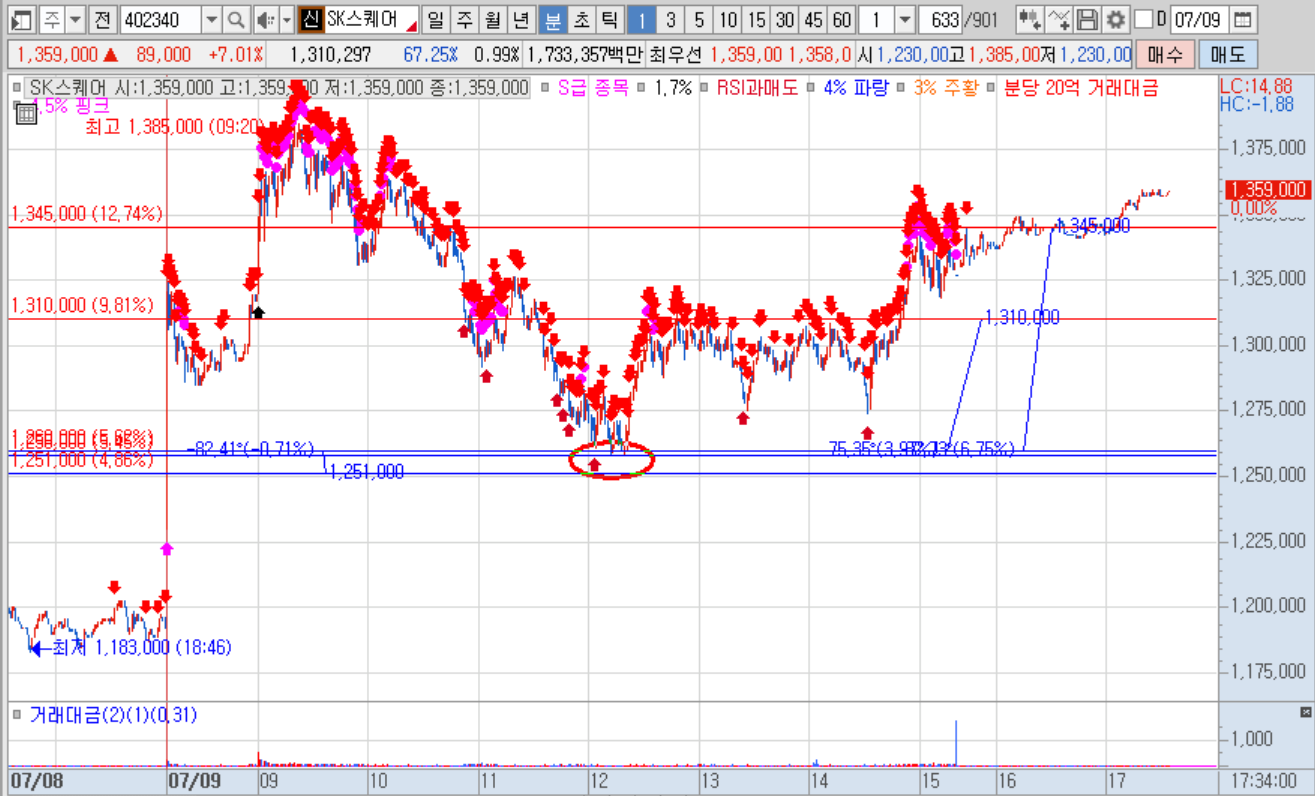Click the 매도 sell button
The height and width of the screenshot is (796, 1315).
1227,54
